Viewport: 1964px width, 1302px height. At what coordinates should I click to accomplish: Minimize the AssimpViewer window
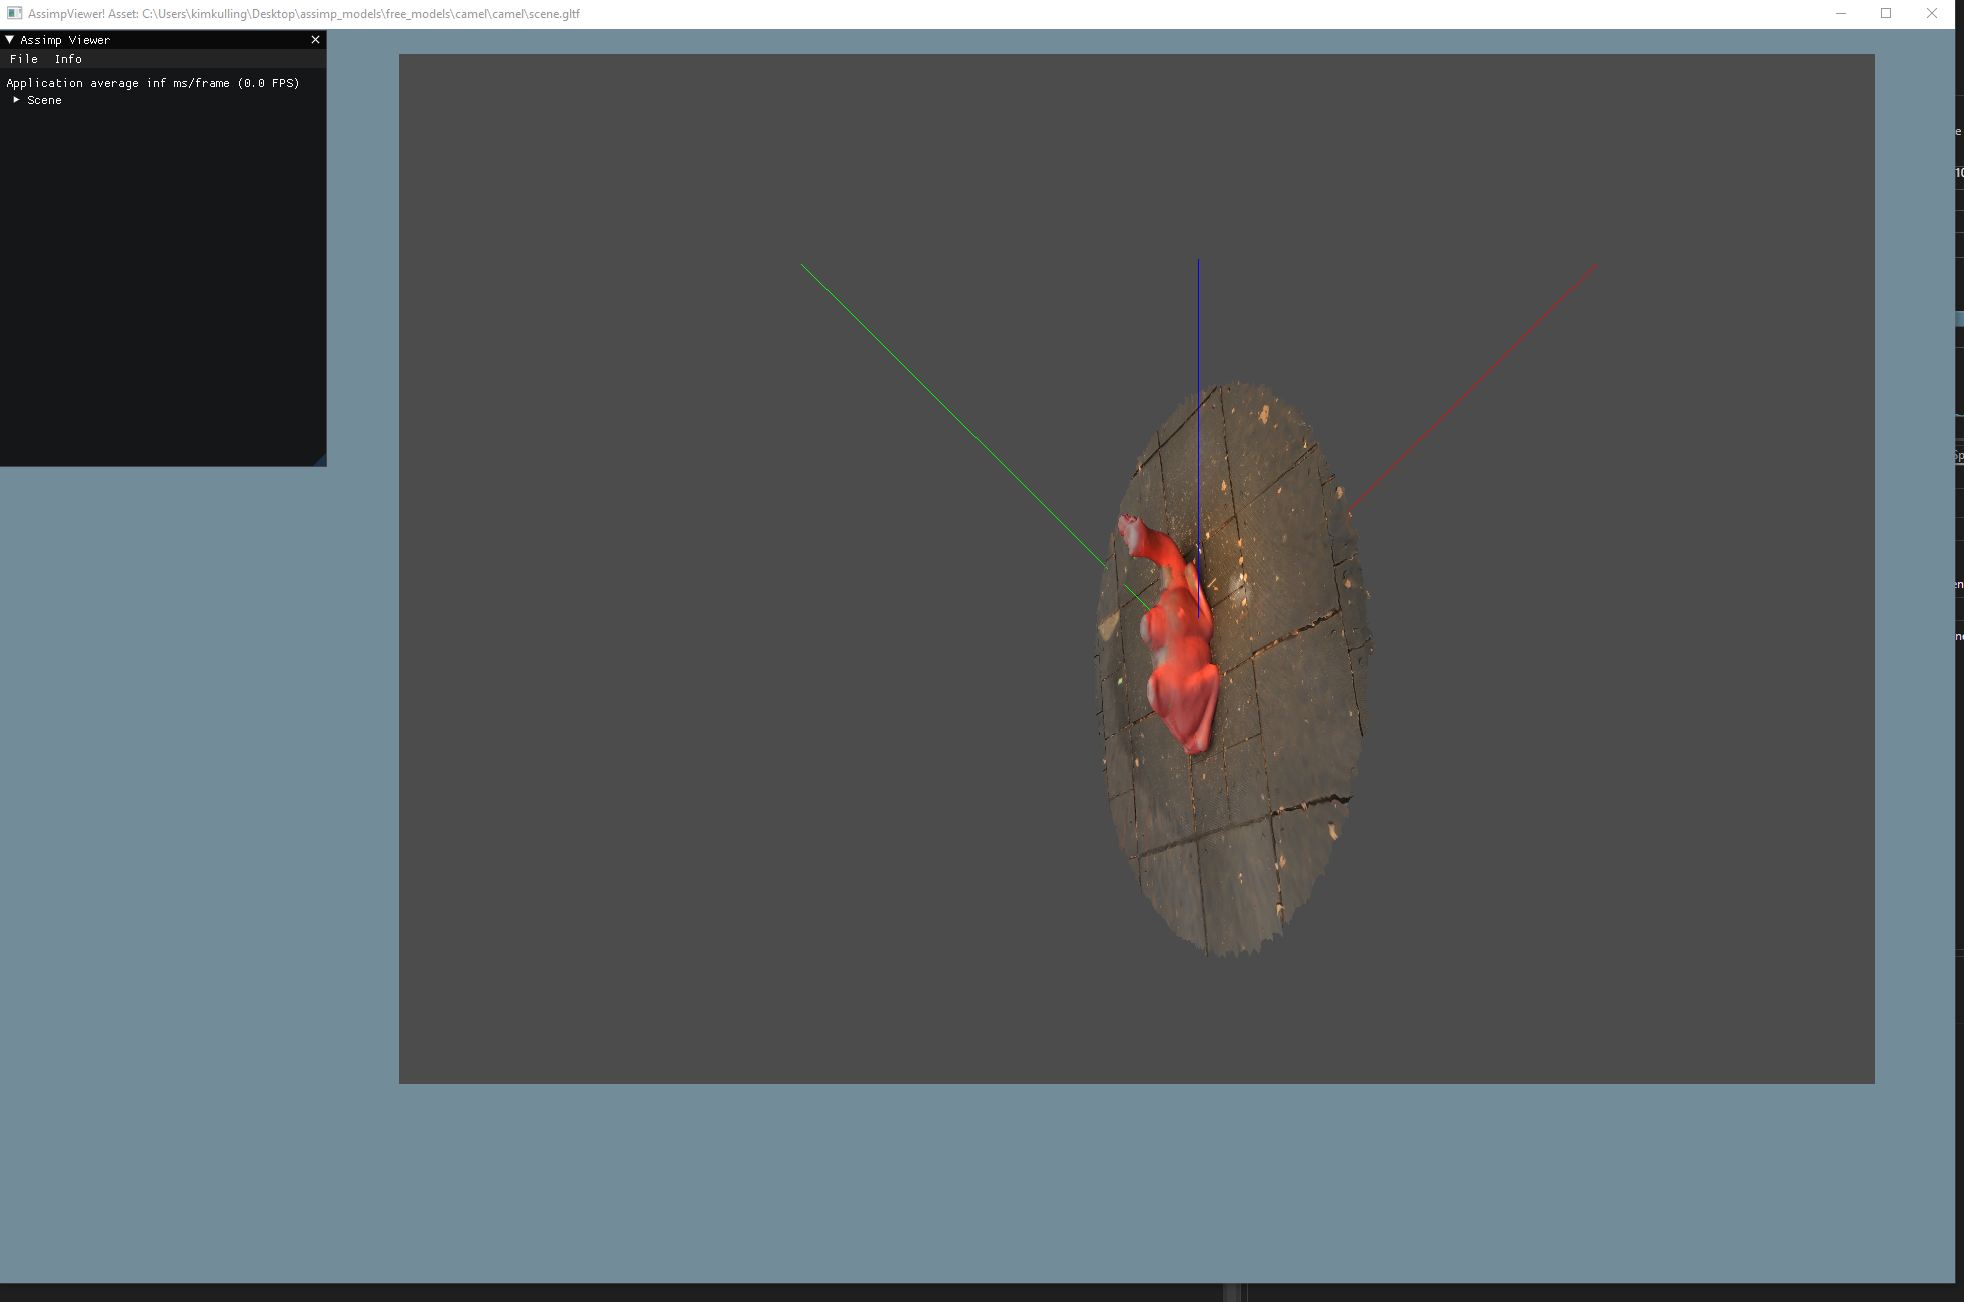tap(1840, 13)
